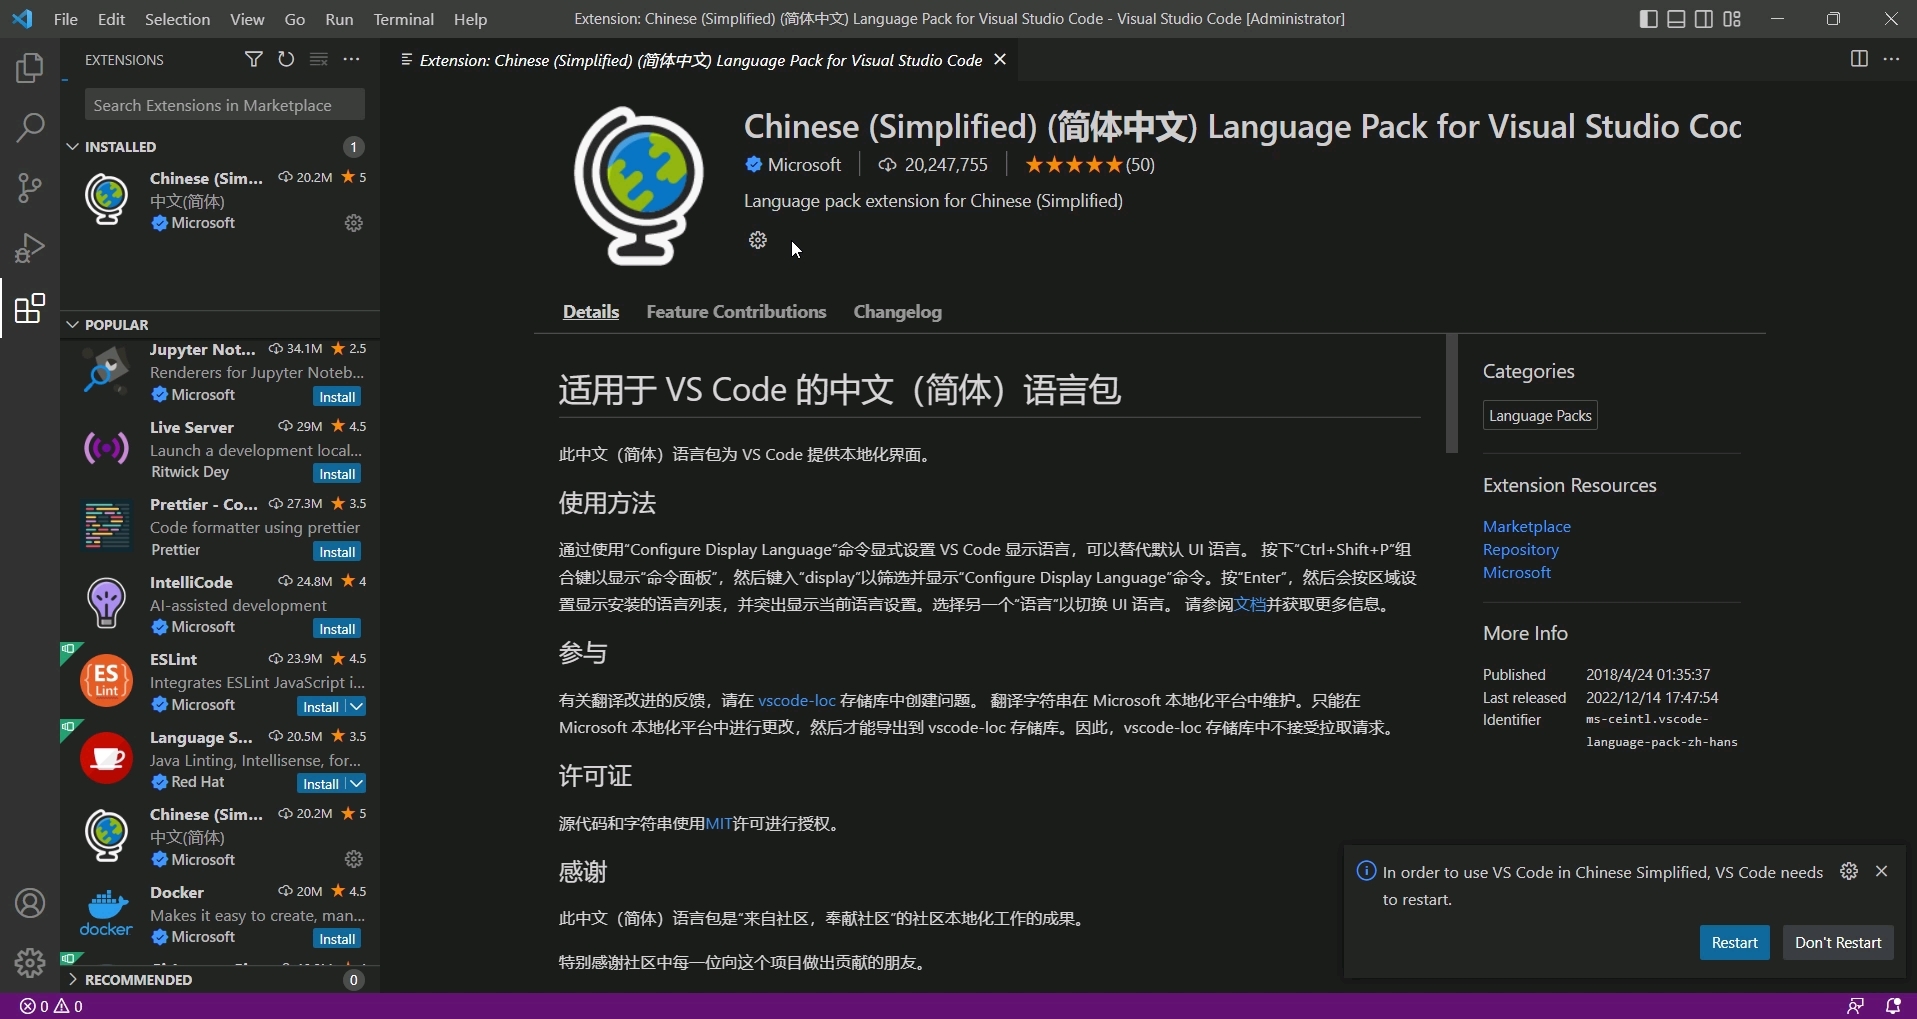Install Jupyter Notebook Renderers extension
The height and width of the screenshot is (1019, 1917).
(x=337, y=396)
